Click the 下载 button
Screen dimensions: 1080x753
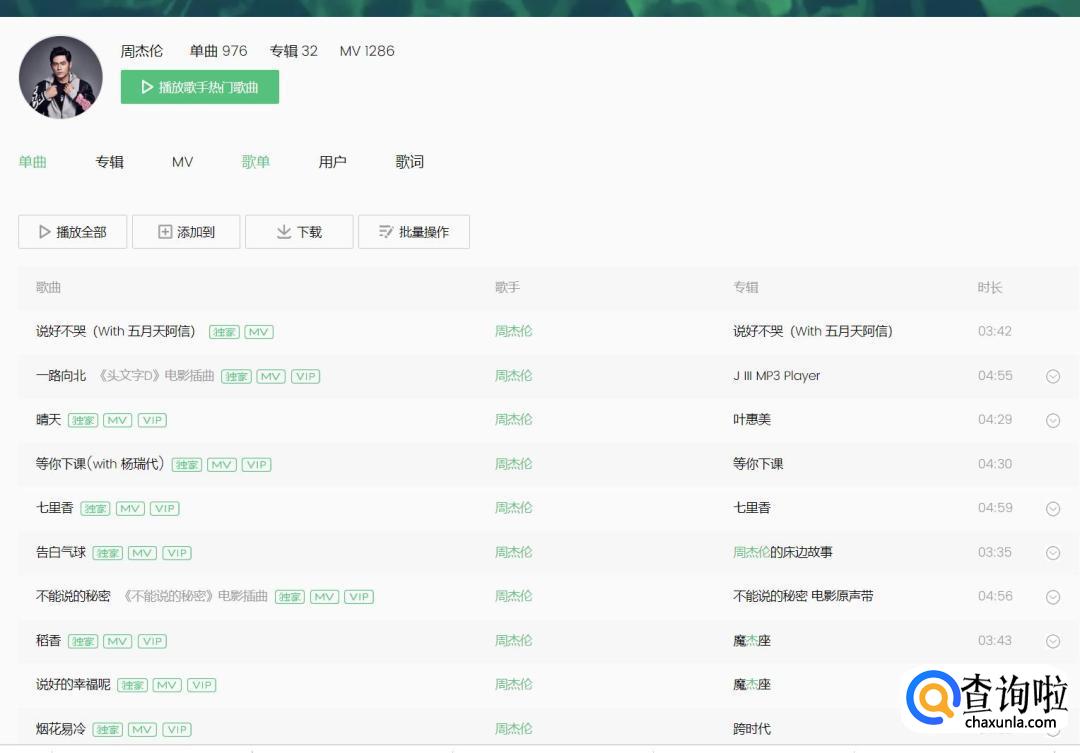pyautogui.click(x=299, y=231)
